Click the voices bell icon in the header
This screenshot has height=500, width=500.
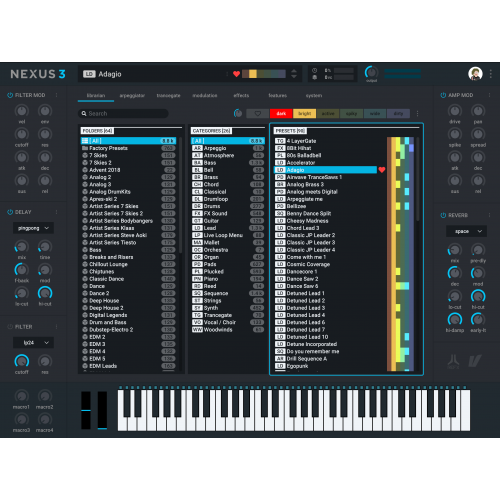click(x=314, y=77)
